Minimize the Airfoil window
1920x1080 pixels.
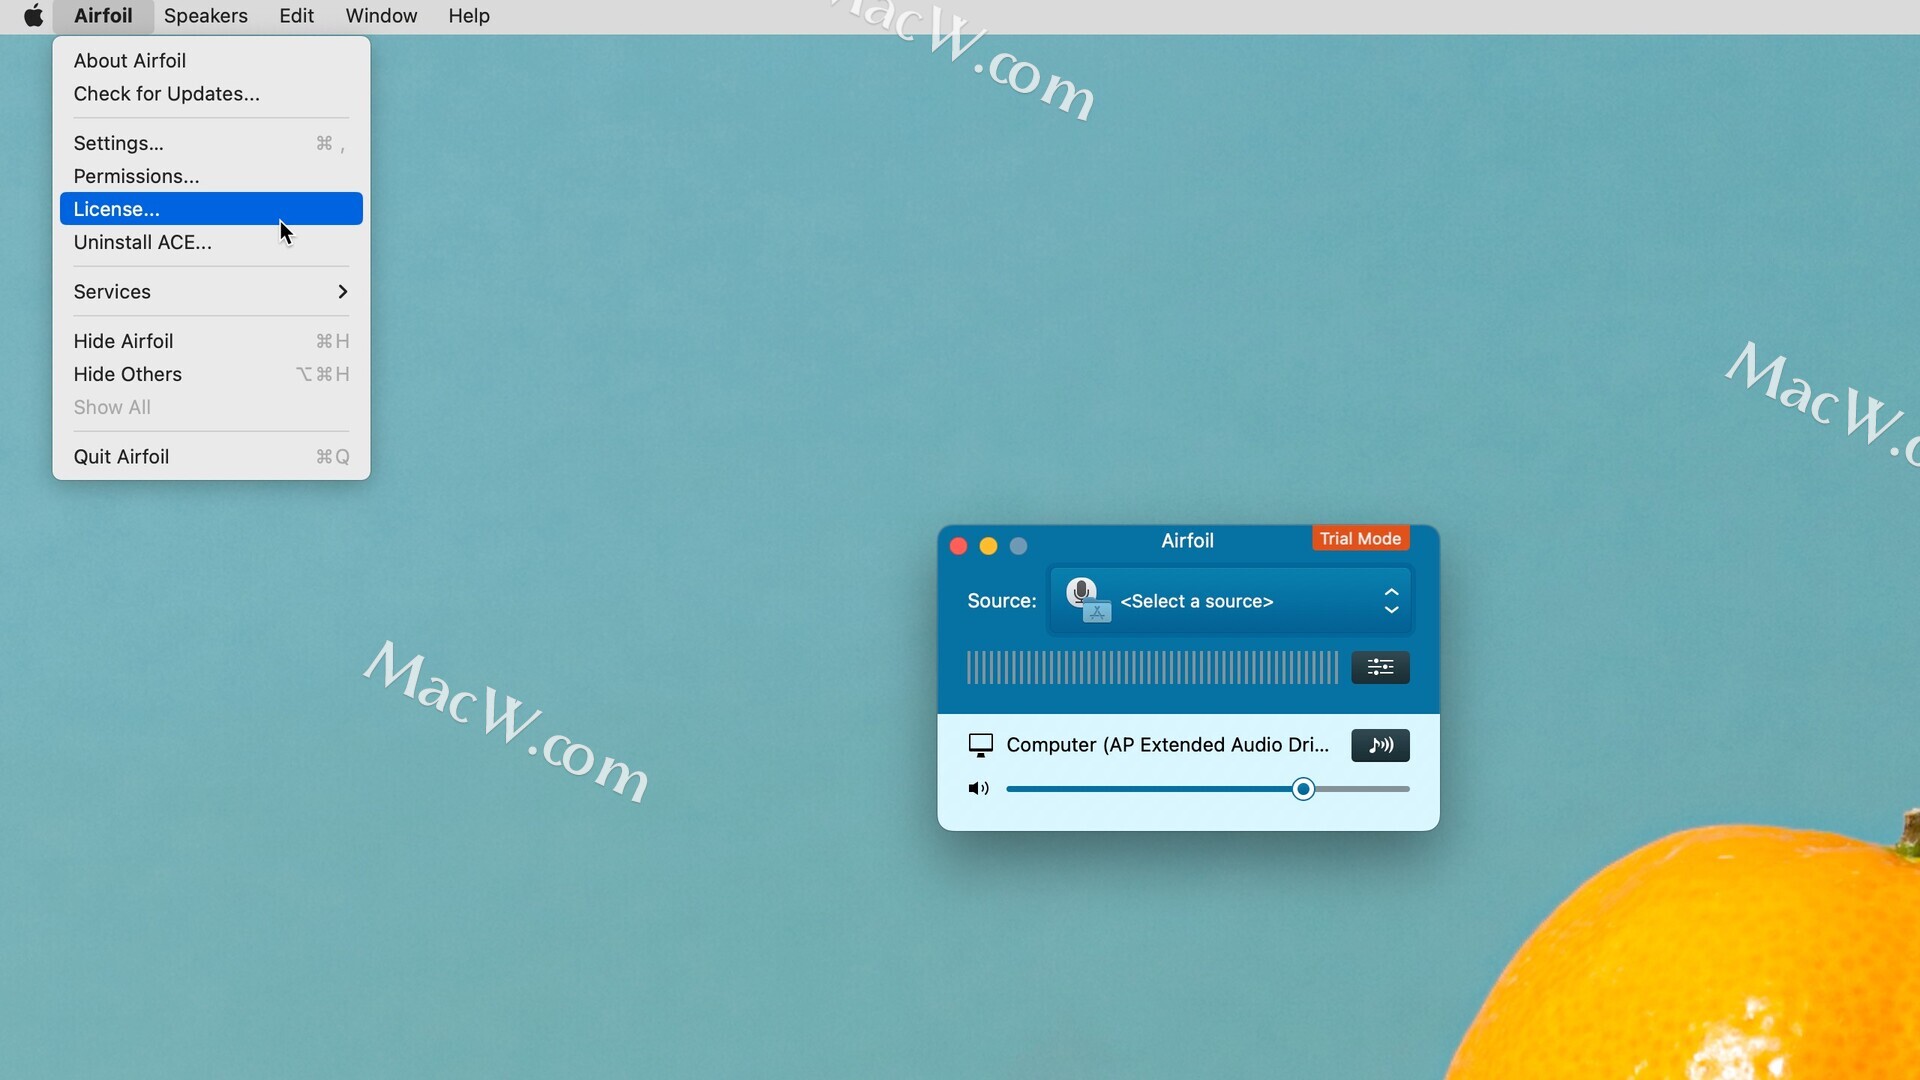tap(988, 546)
